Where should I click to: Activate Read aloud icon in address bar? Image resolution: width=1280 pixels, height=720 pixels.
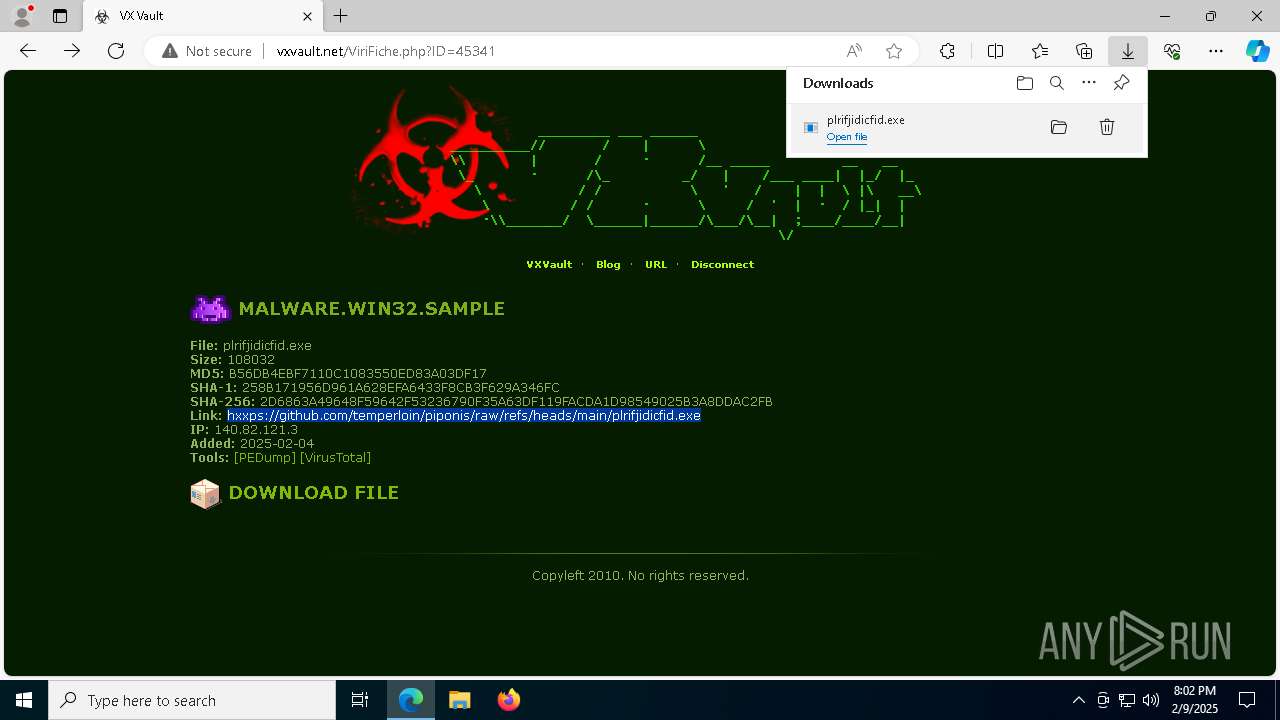point(854,51)
